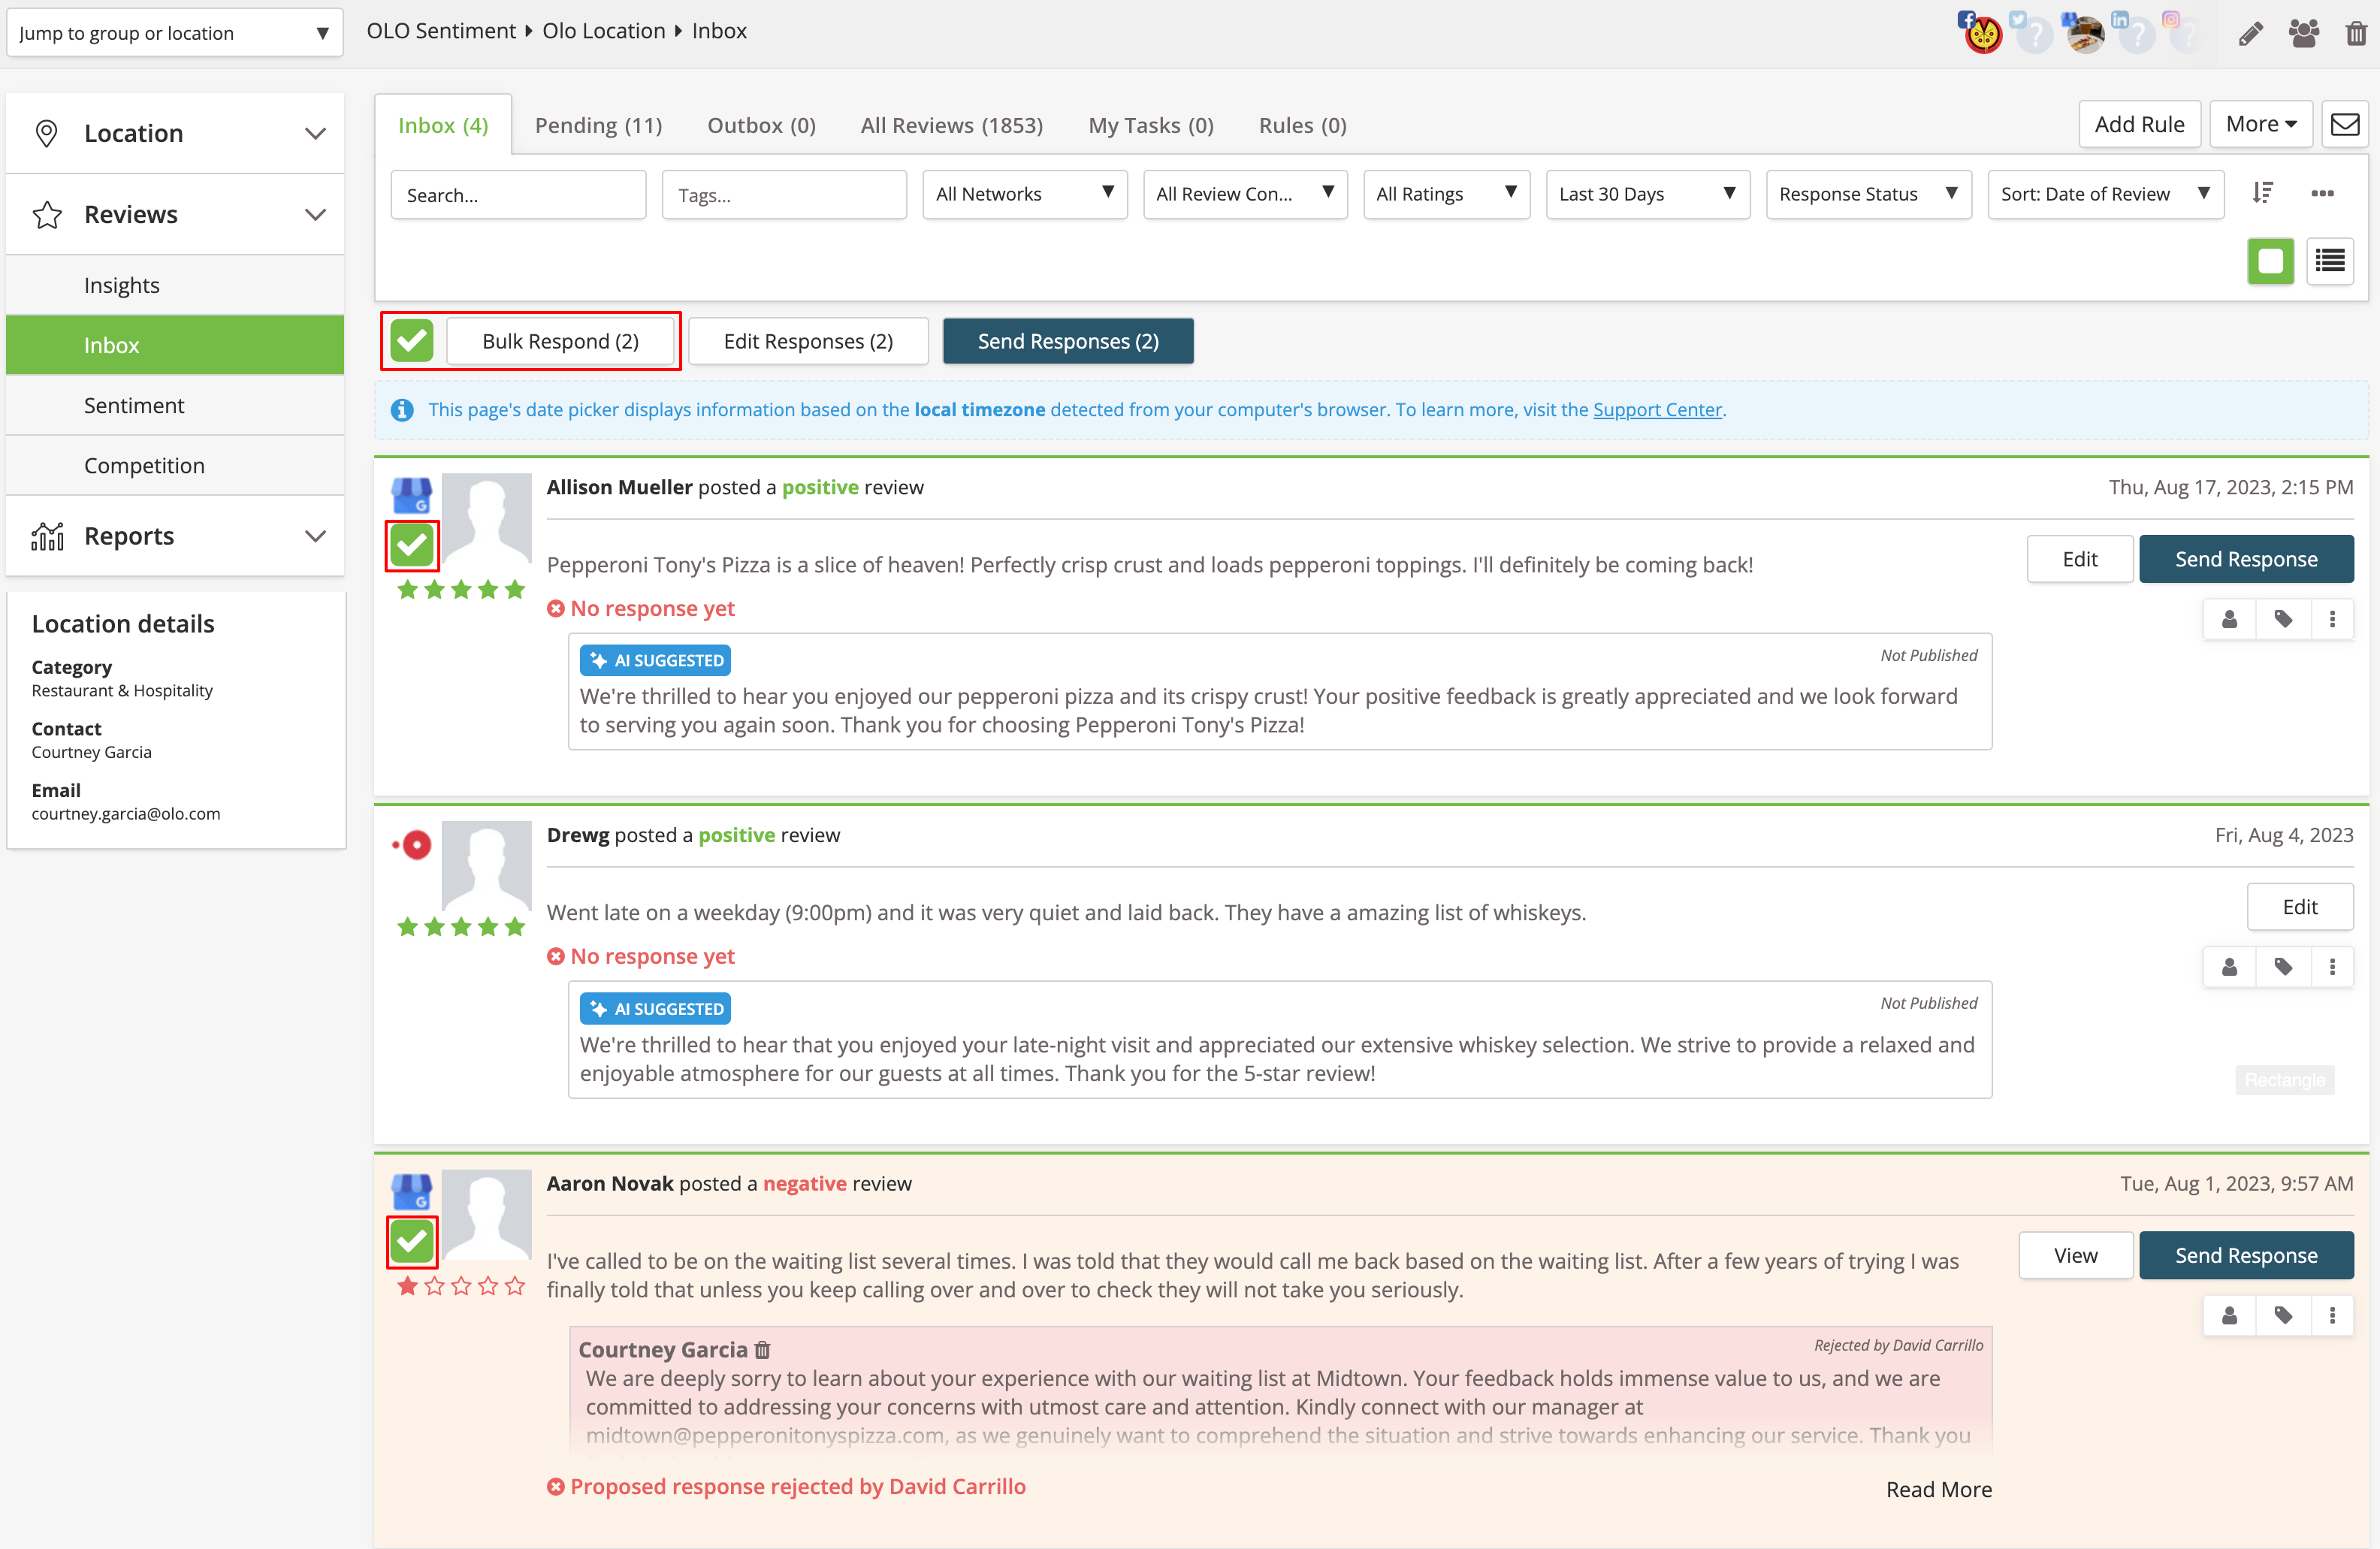The height and width of the screenshot is (1549, 2380).
Task: Click View on Aaron Novak review
Action: point(2075,1255)
